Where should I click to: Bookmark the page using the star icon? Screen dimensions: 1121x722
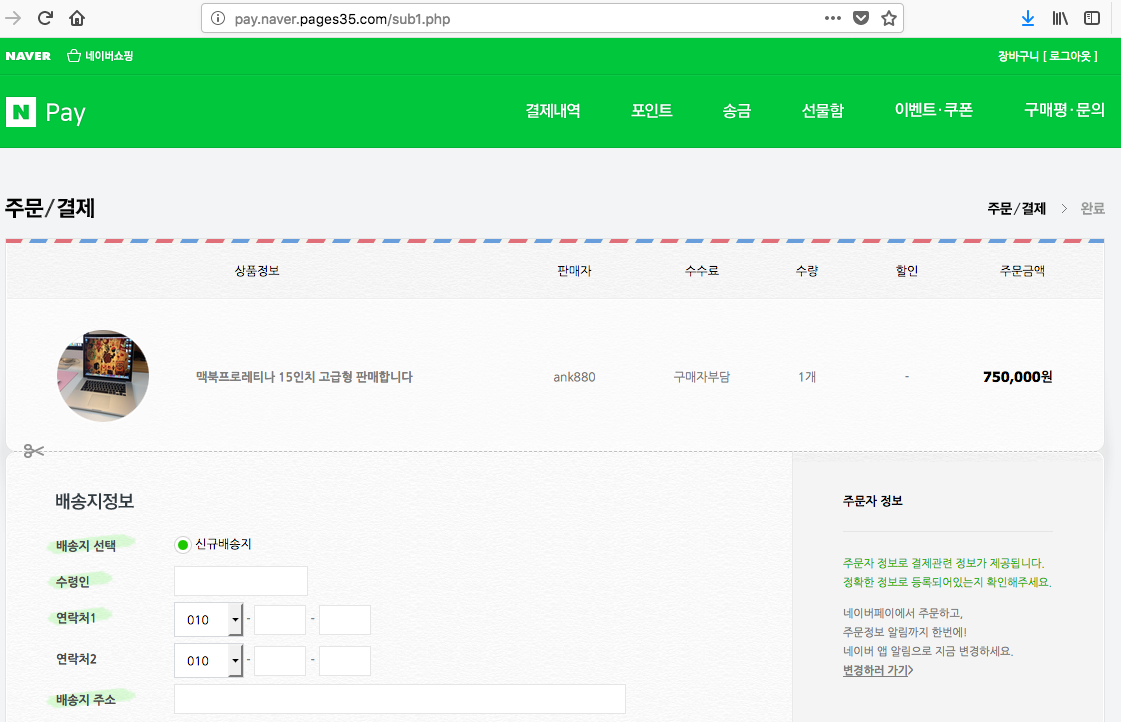tap(889, 17)
